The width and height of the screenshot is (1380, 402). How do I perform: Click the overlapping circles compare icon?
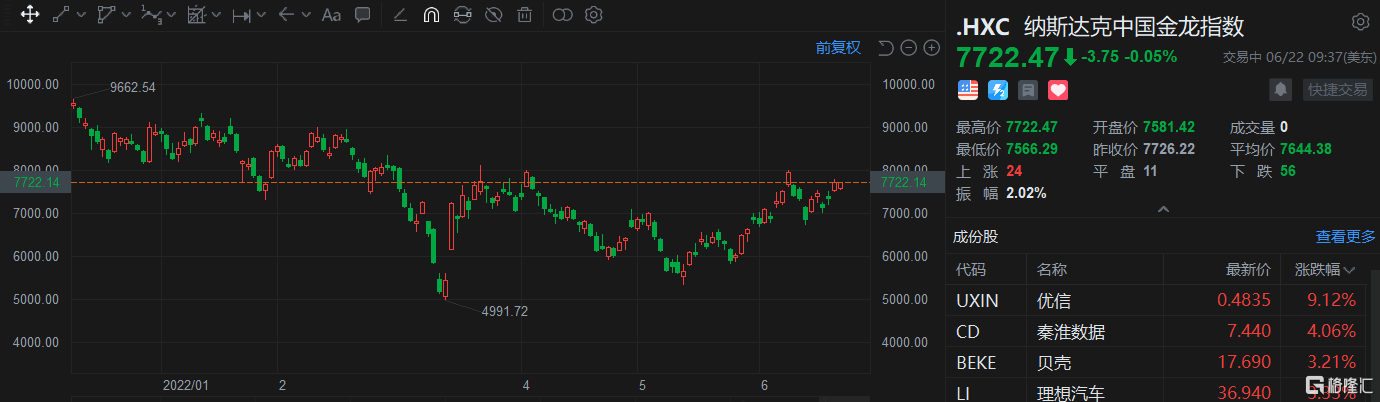[x=563, y=15]
